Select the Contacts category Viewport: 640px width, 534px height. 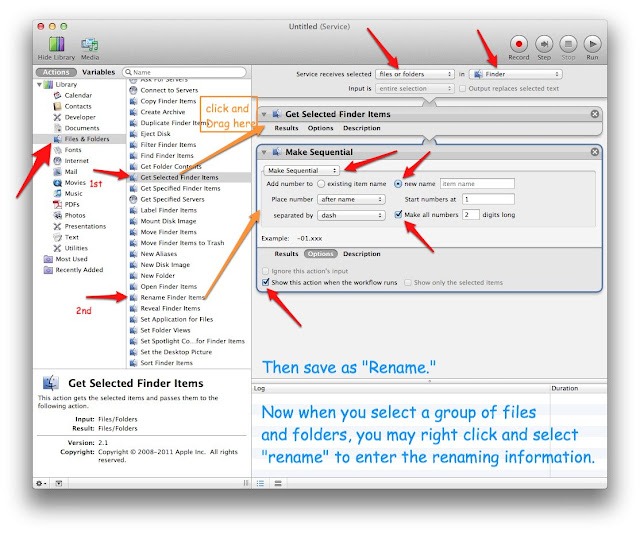pyautogui.click(x=78, y=106)
